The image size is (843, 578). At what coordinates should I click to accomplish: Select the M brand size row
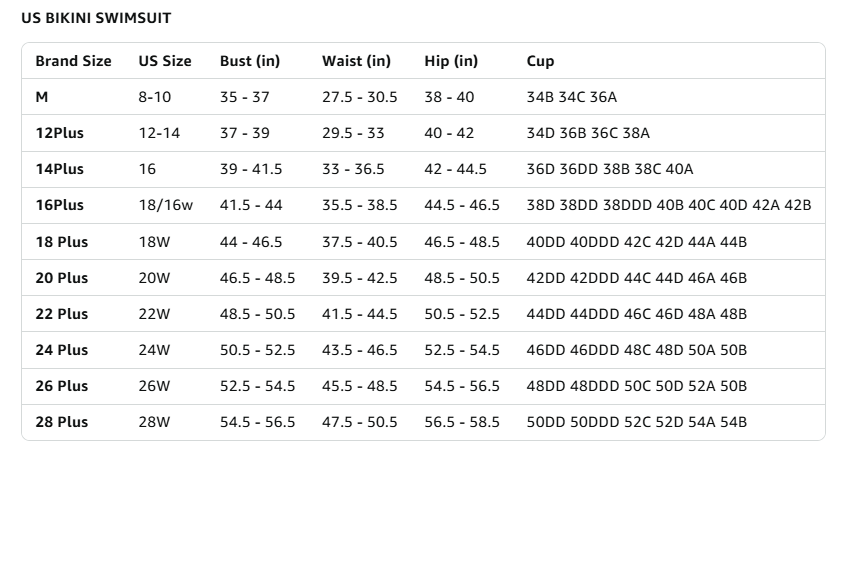coord(423,97)
